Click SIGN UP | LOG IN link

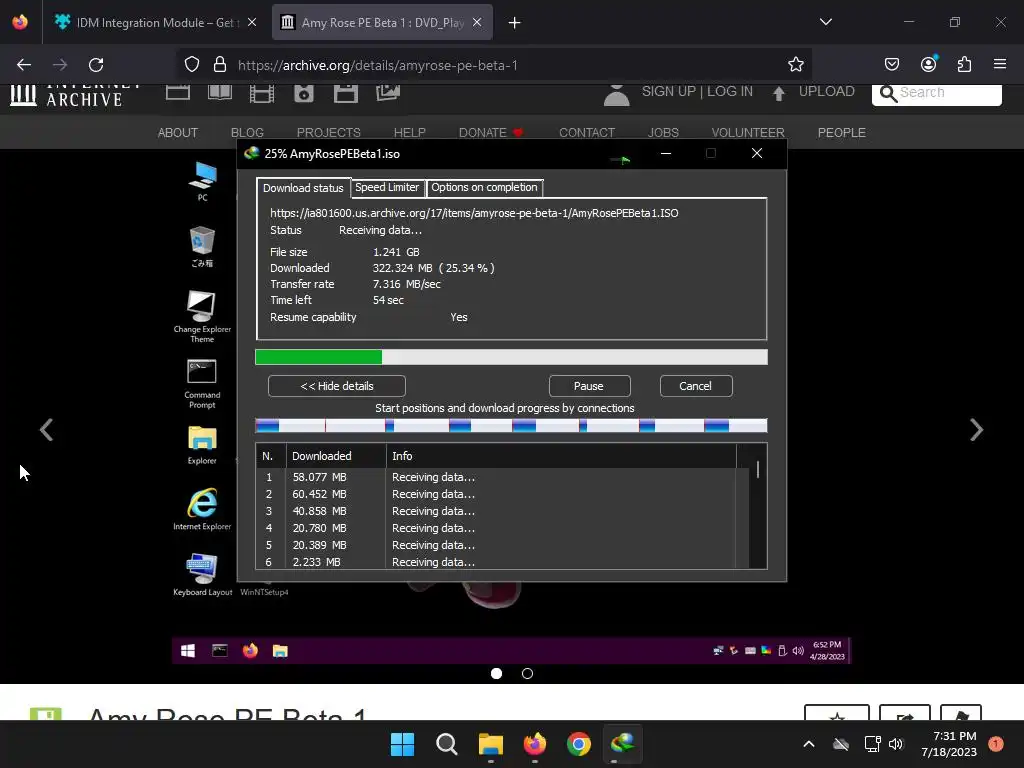(x=697, y=91)
